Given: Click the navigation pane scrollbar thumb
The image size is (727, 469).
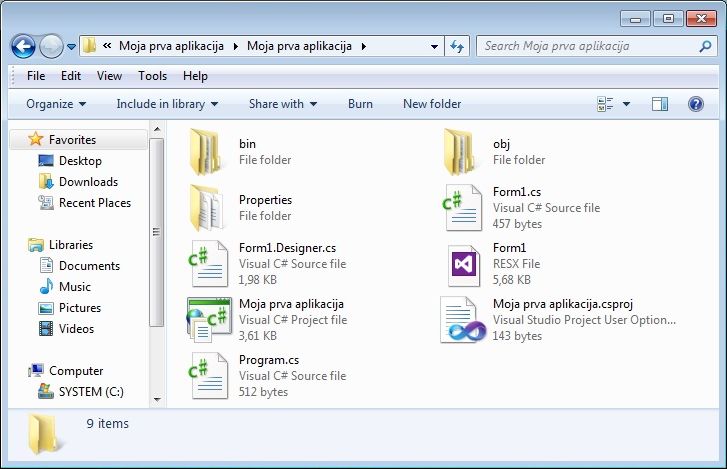Looking at the screenshot, I should point(157,232).
